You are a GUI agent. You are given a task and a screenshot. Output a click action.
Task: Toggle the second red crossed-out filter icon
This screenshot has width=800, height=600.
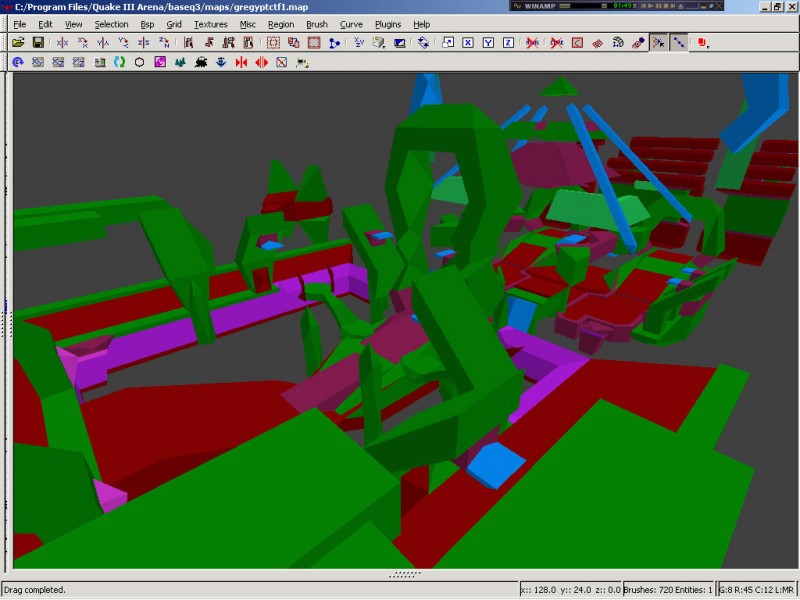[557, 43]
